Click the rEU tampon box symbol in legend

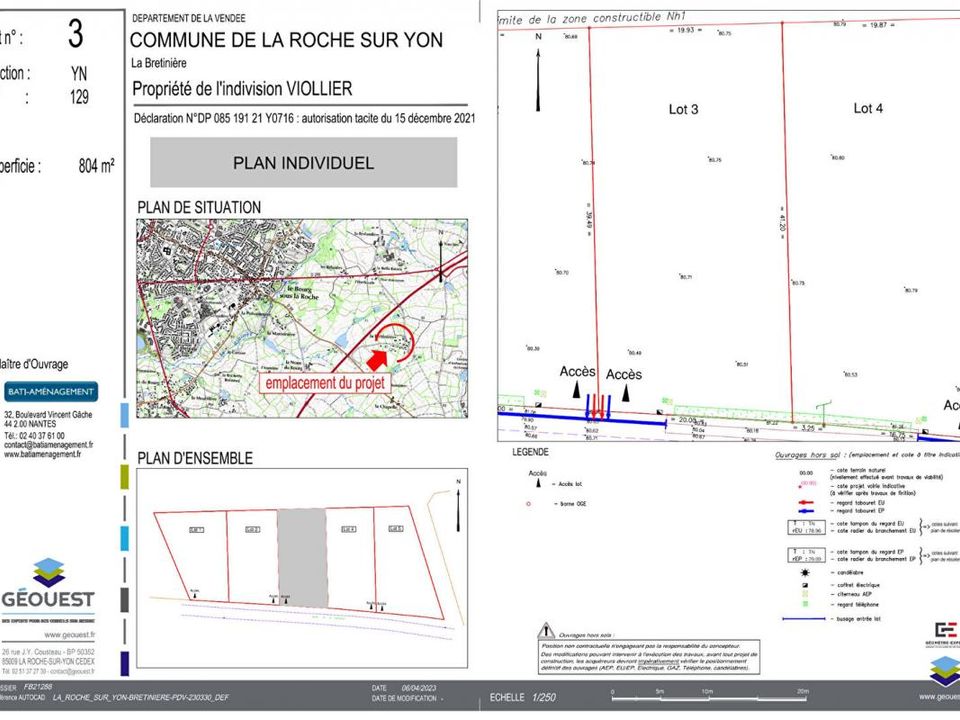pos(806,527)
